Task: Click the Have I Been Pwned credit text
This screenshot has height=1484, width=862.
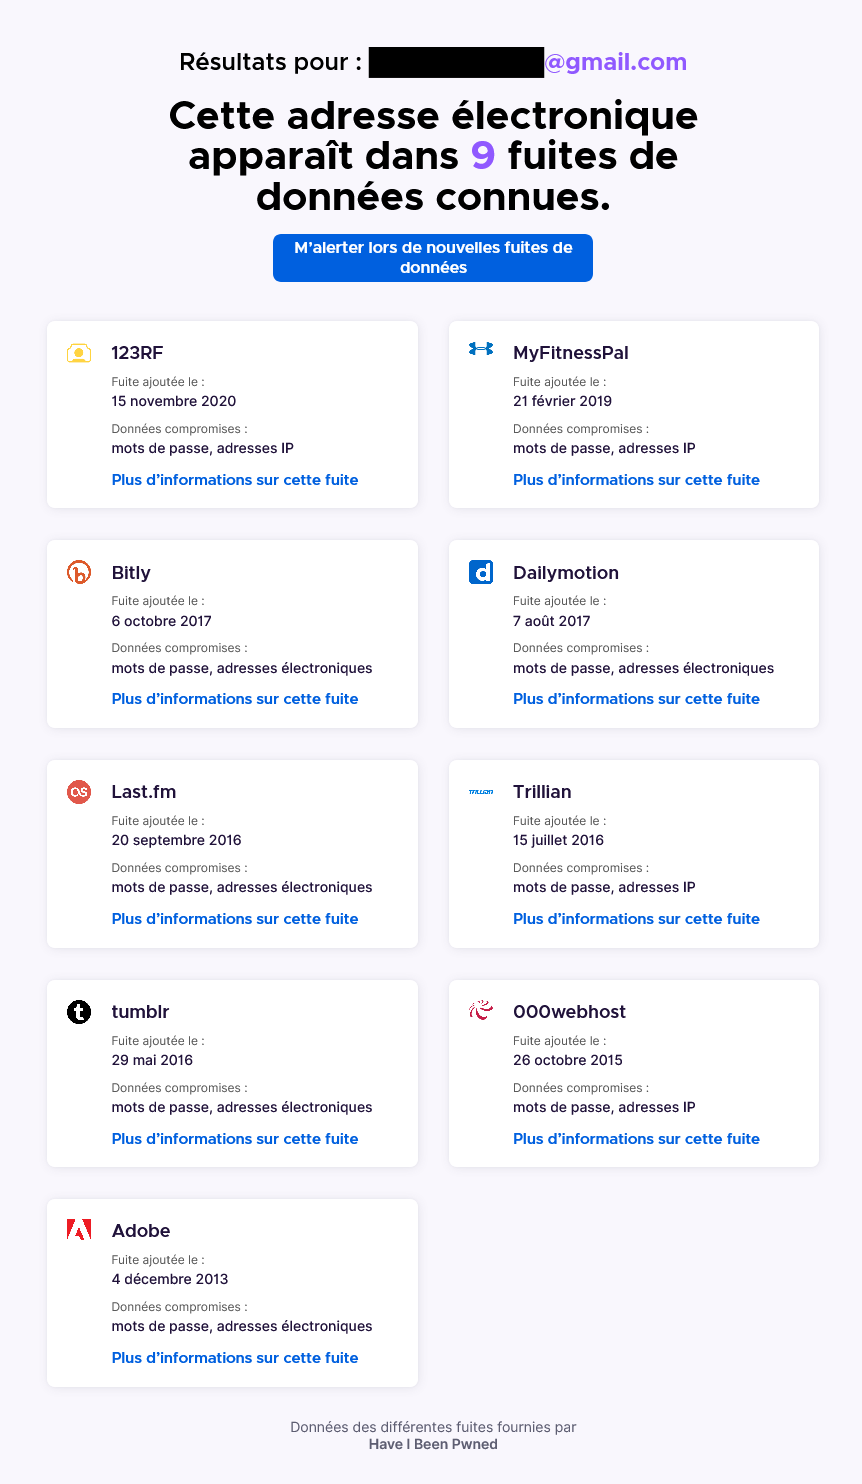Action: click(x=433, y=1444)
